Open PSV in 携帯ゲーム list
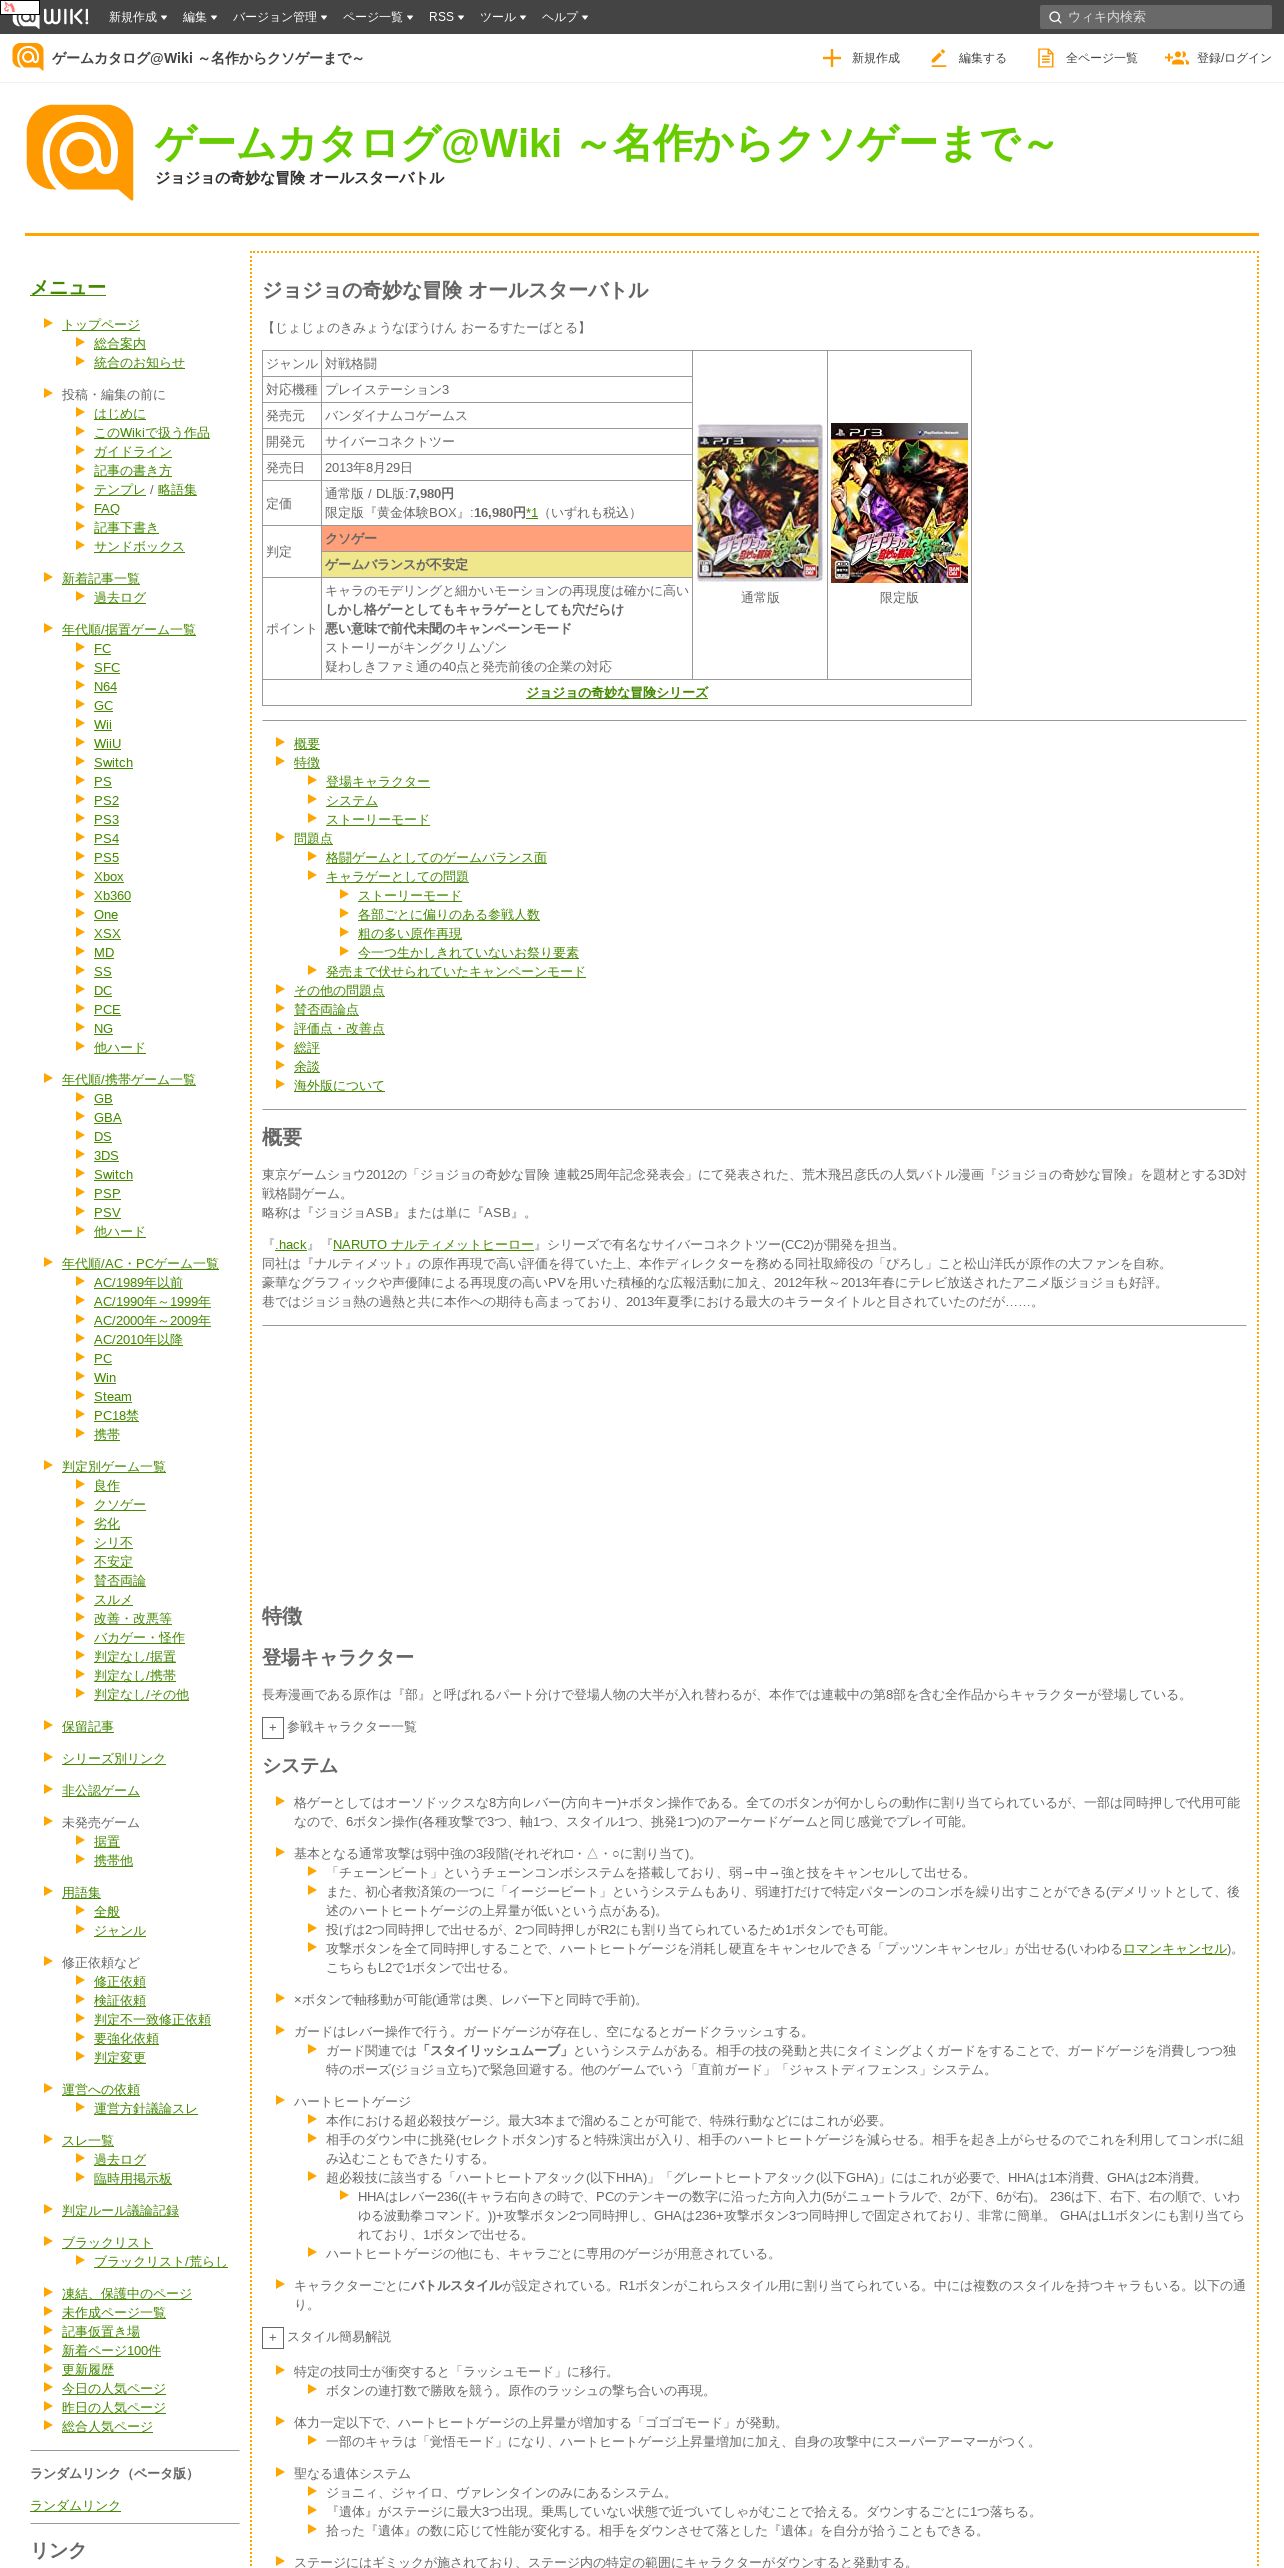 point(107,1212)
